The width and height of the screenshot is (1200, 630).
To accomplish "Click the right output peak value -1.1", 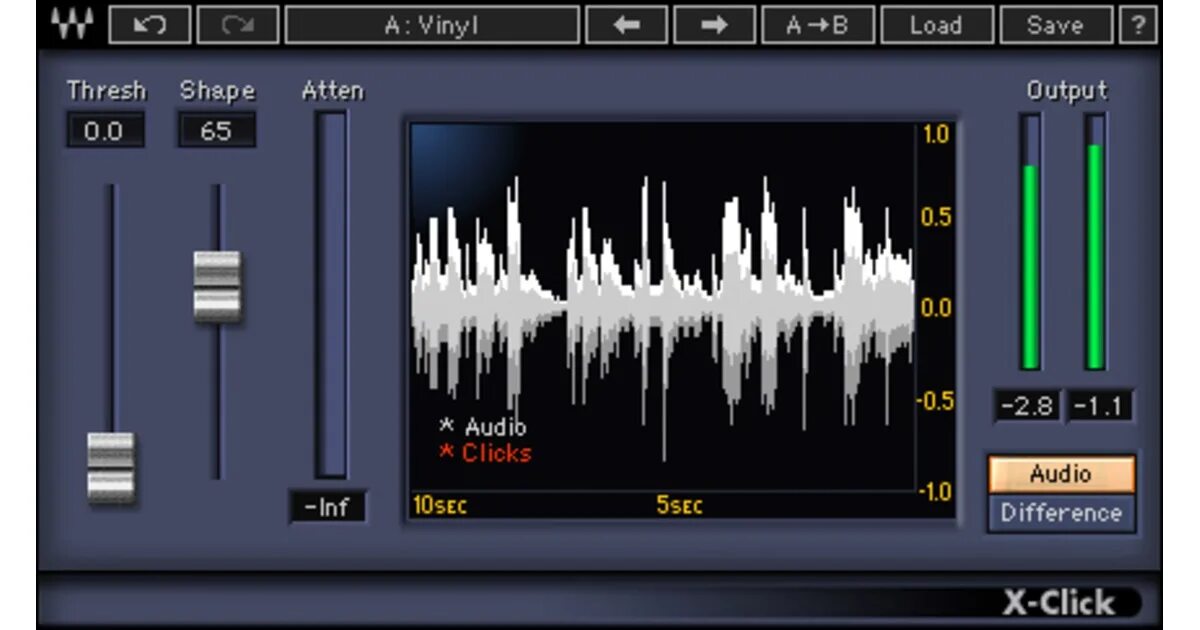I will pos(1099,406).
